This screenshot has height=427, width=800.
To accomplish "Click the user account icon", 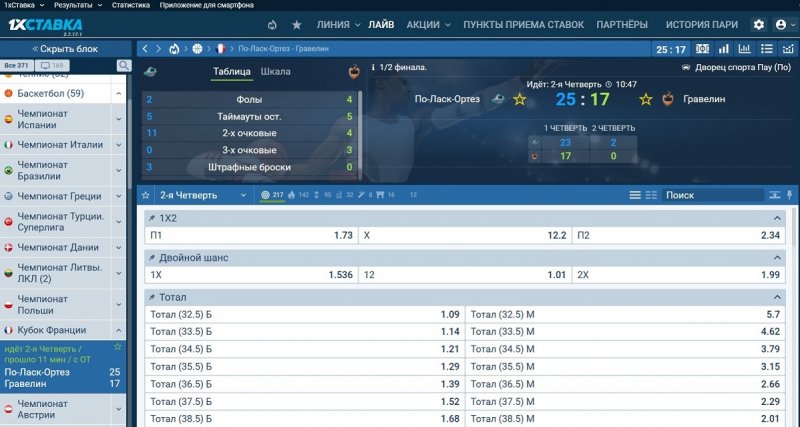I will (x=780, y=24).
